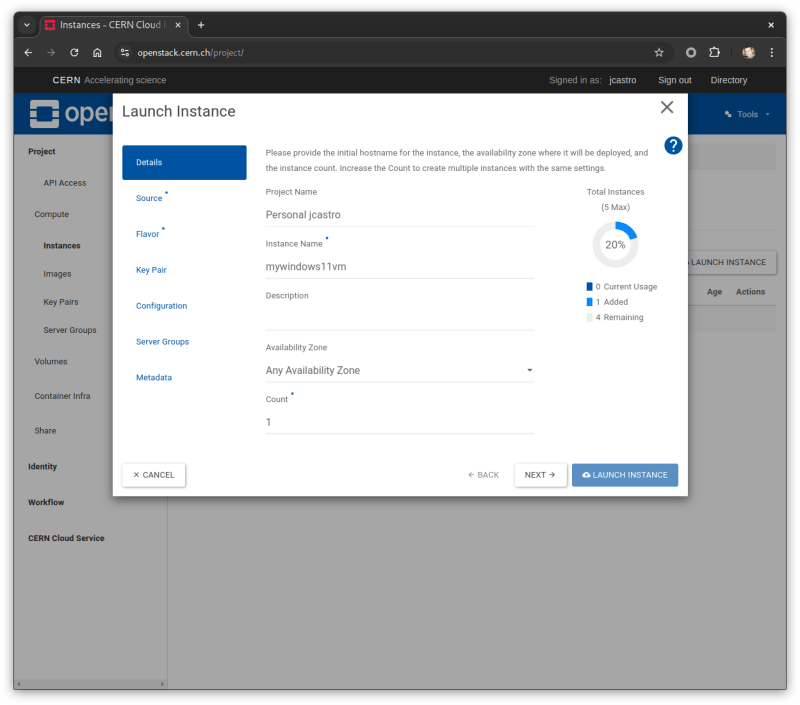Open Chrome's three-dot menu
The width and height of the screenshot is (800, 705).
(772, 52)
